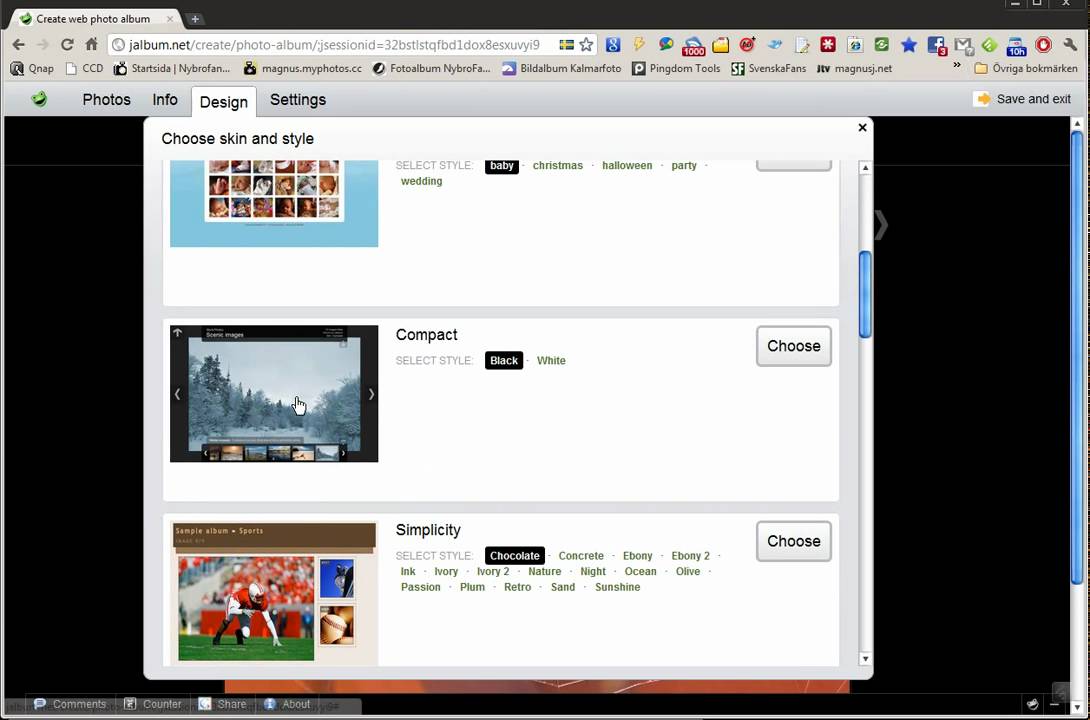Pick the Sand style
Image resolution: width=1090 pixels, height=720 pixels.
point(562,587)
